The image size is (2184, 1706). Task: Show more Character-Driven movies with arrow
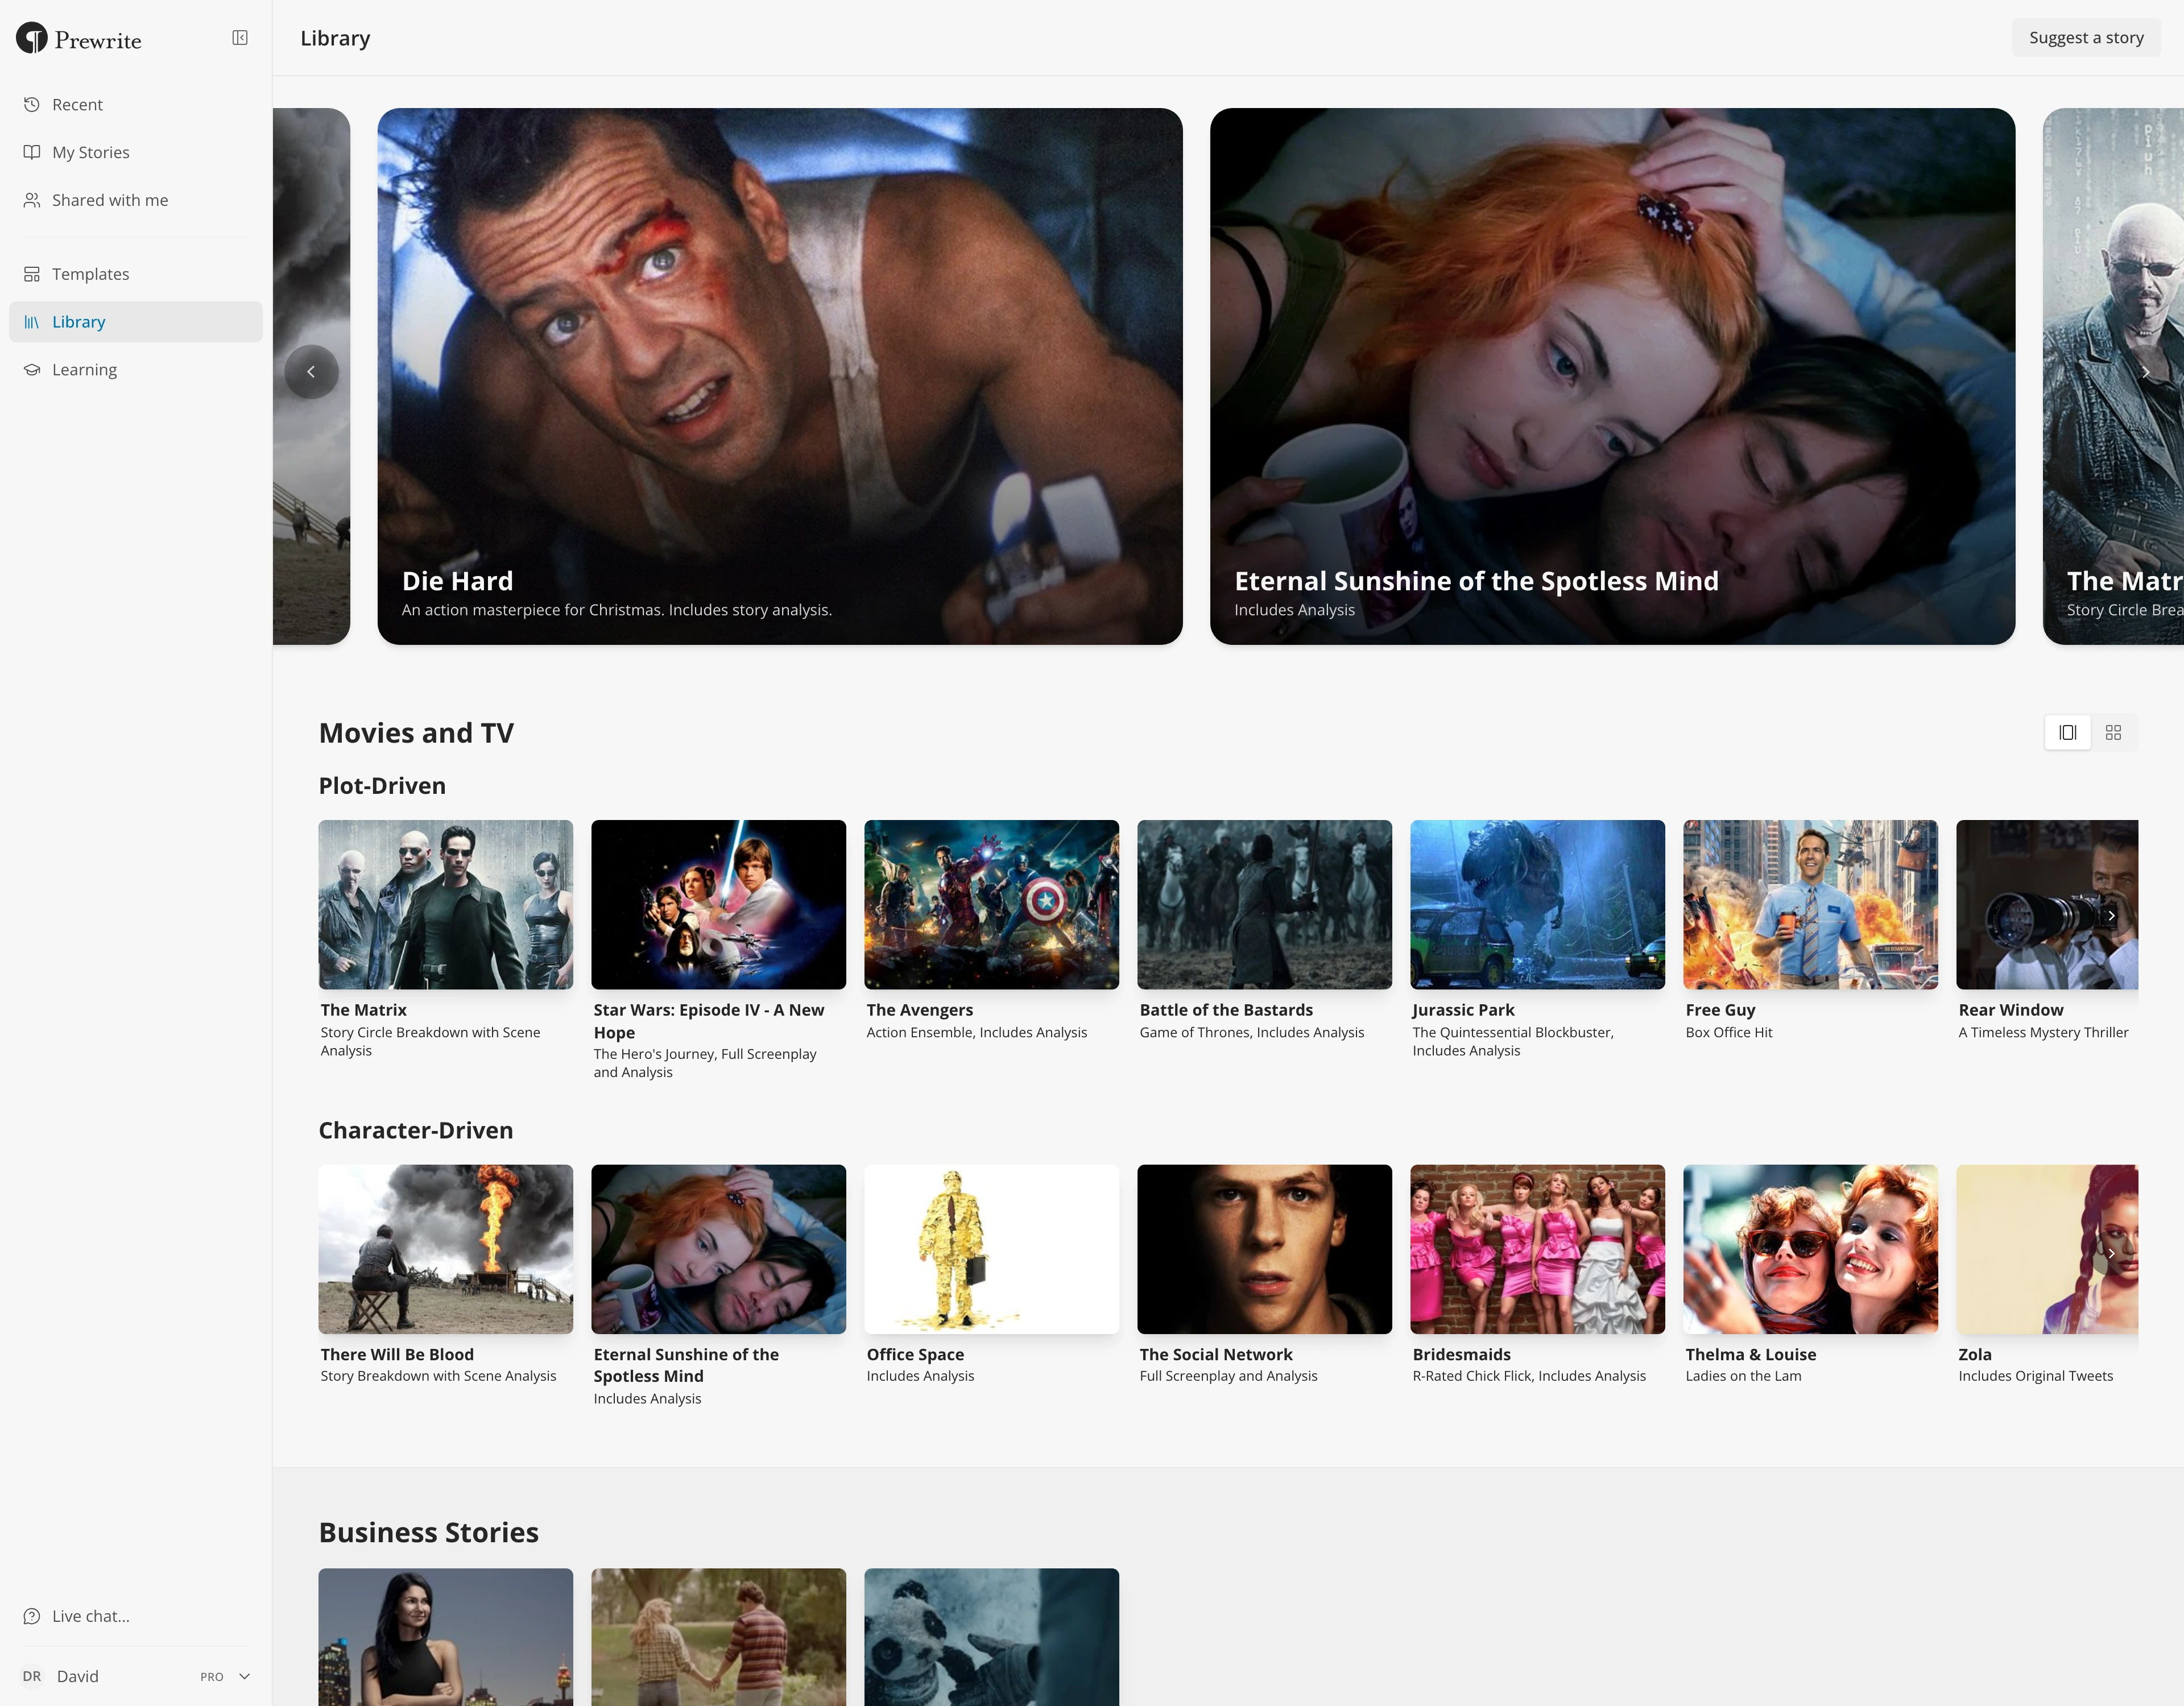point(2111,1253)
